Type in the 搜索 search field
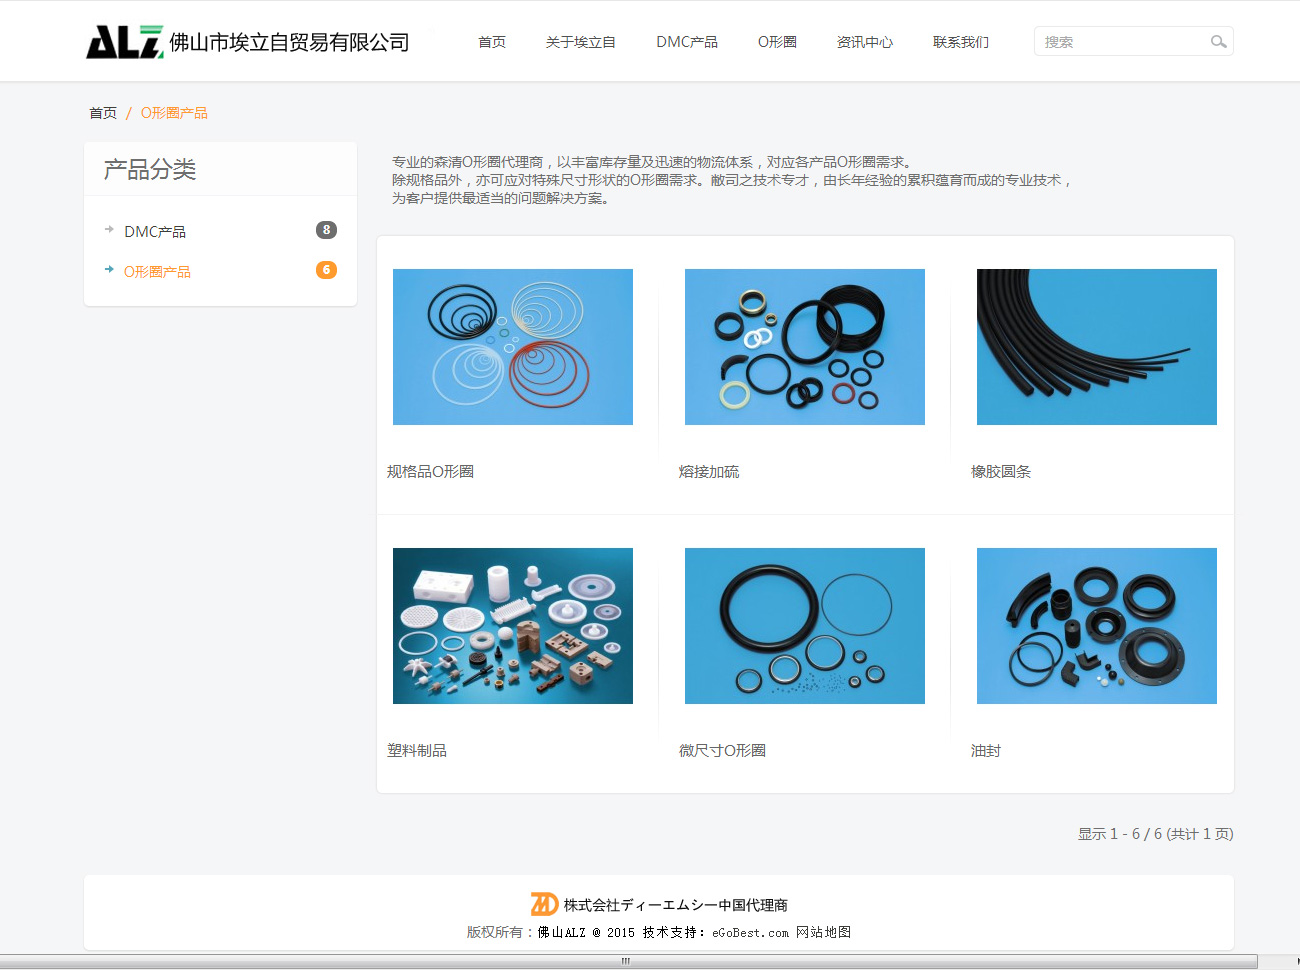Screen dimensions: 1300x970 (x=1120, y=42)
